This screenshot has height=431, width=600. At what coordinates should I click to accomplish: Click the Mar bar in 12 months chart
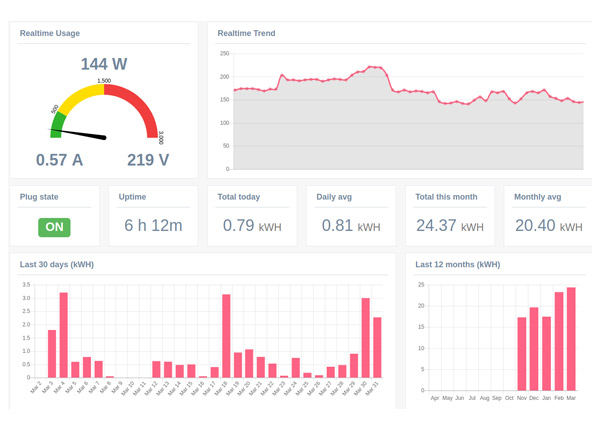click(571, 339)
